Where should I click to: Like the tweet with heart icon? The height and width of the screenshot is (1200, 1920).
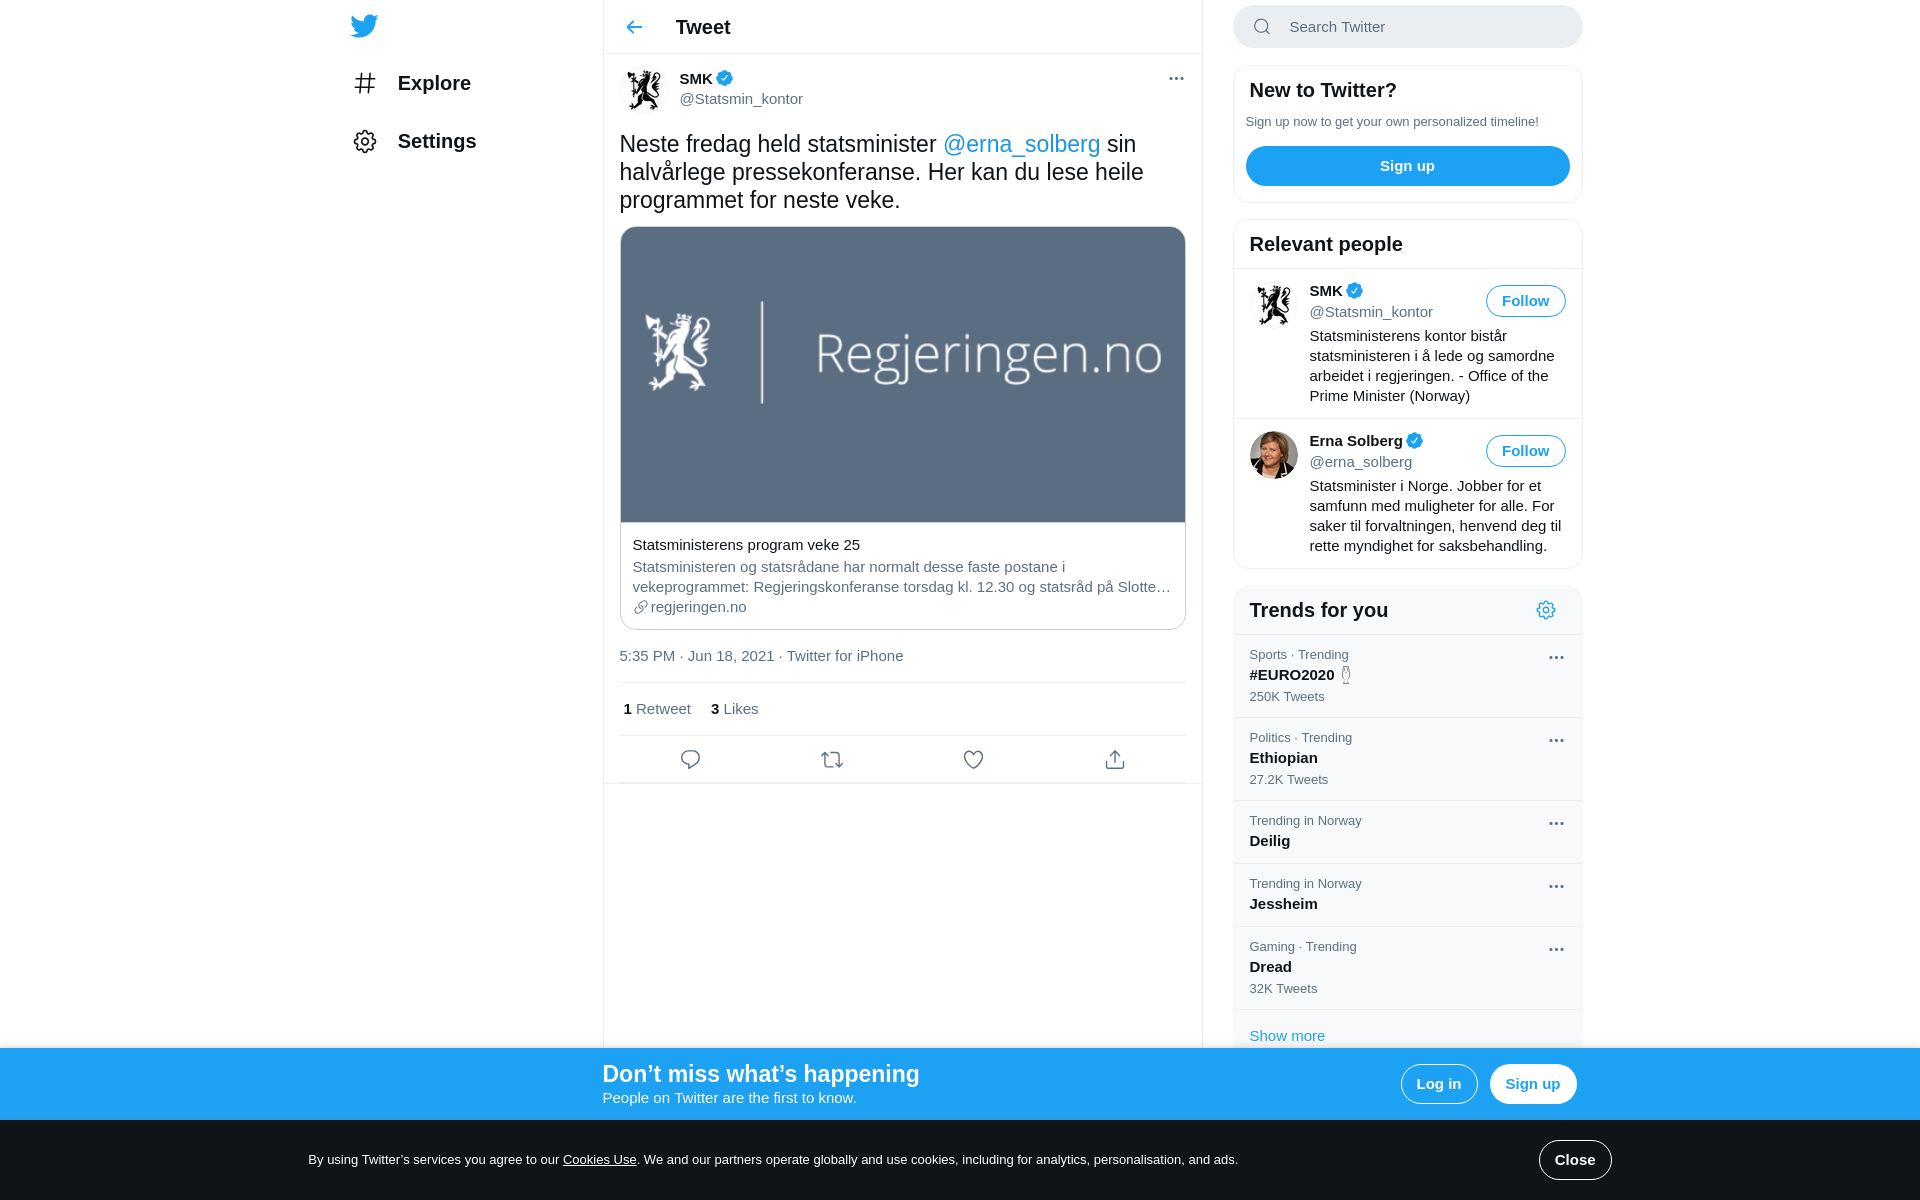(973, 760)
